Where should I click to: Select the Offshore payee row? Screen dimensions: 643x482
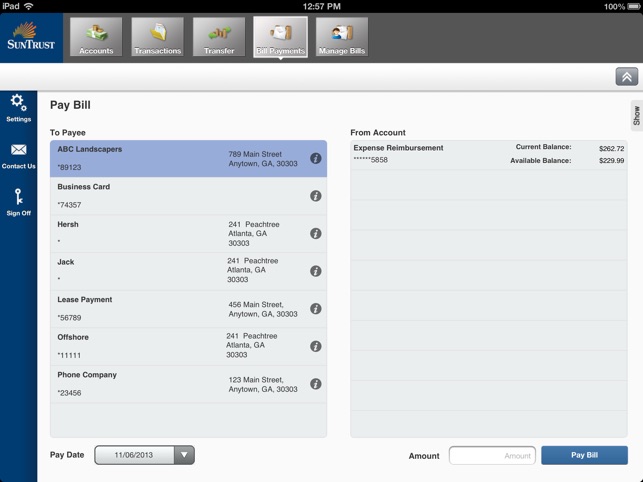click(x=188, y=347)
